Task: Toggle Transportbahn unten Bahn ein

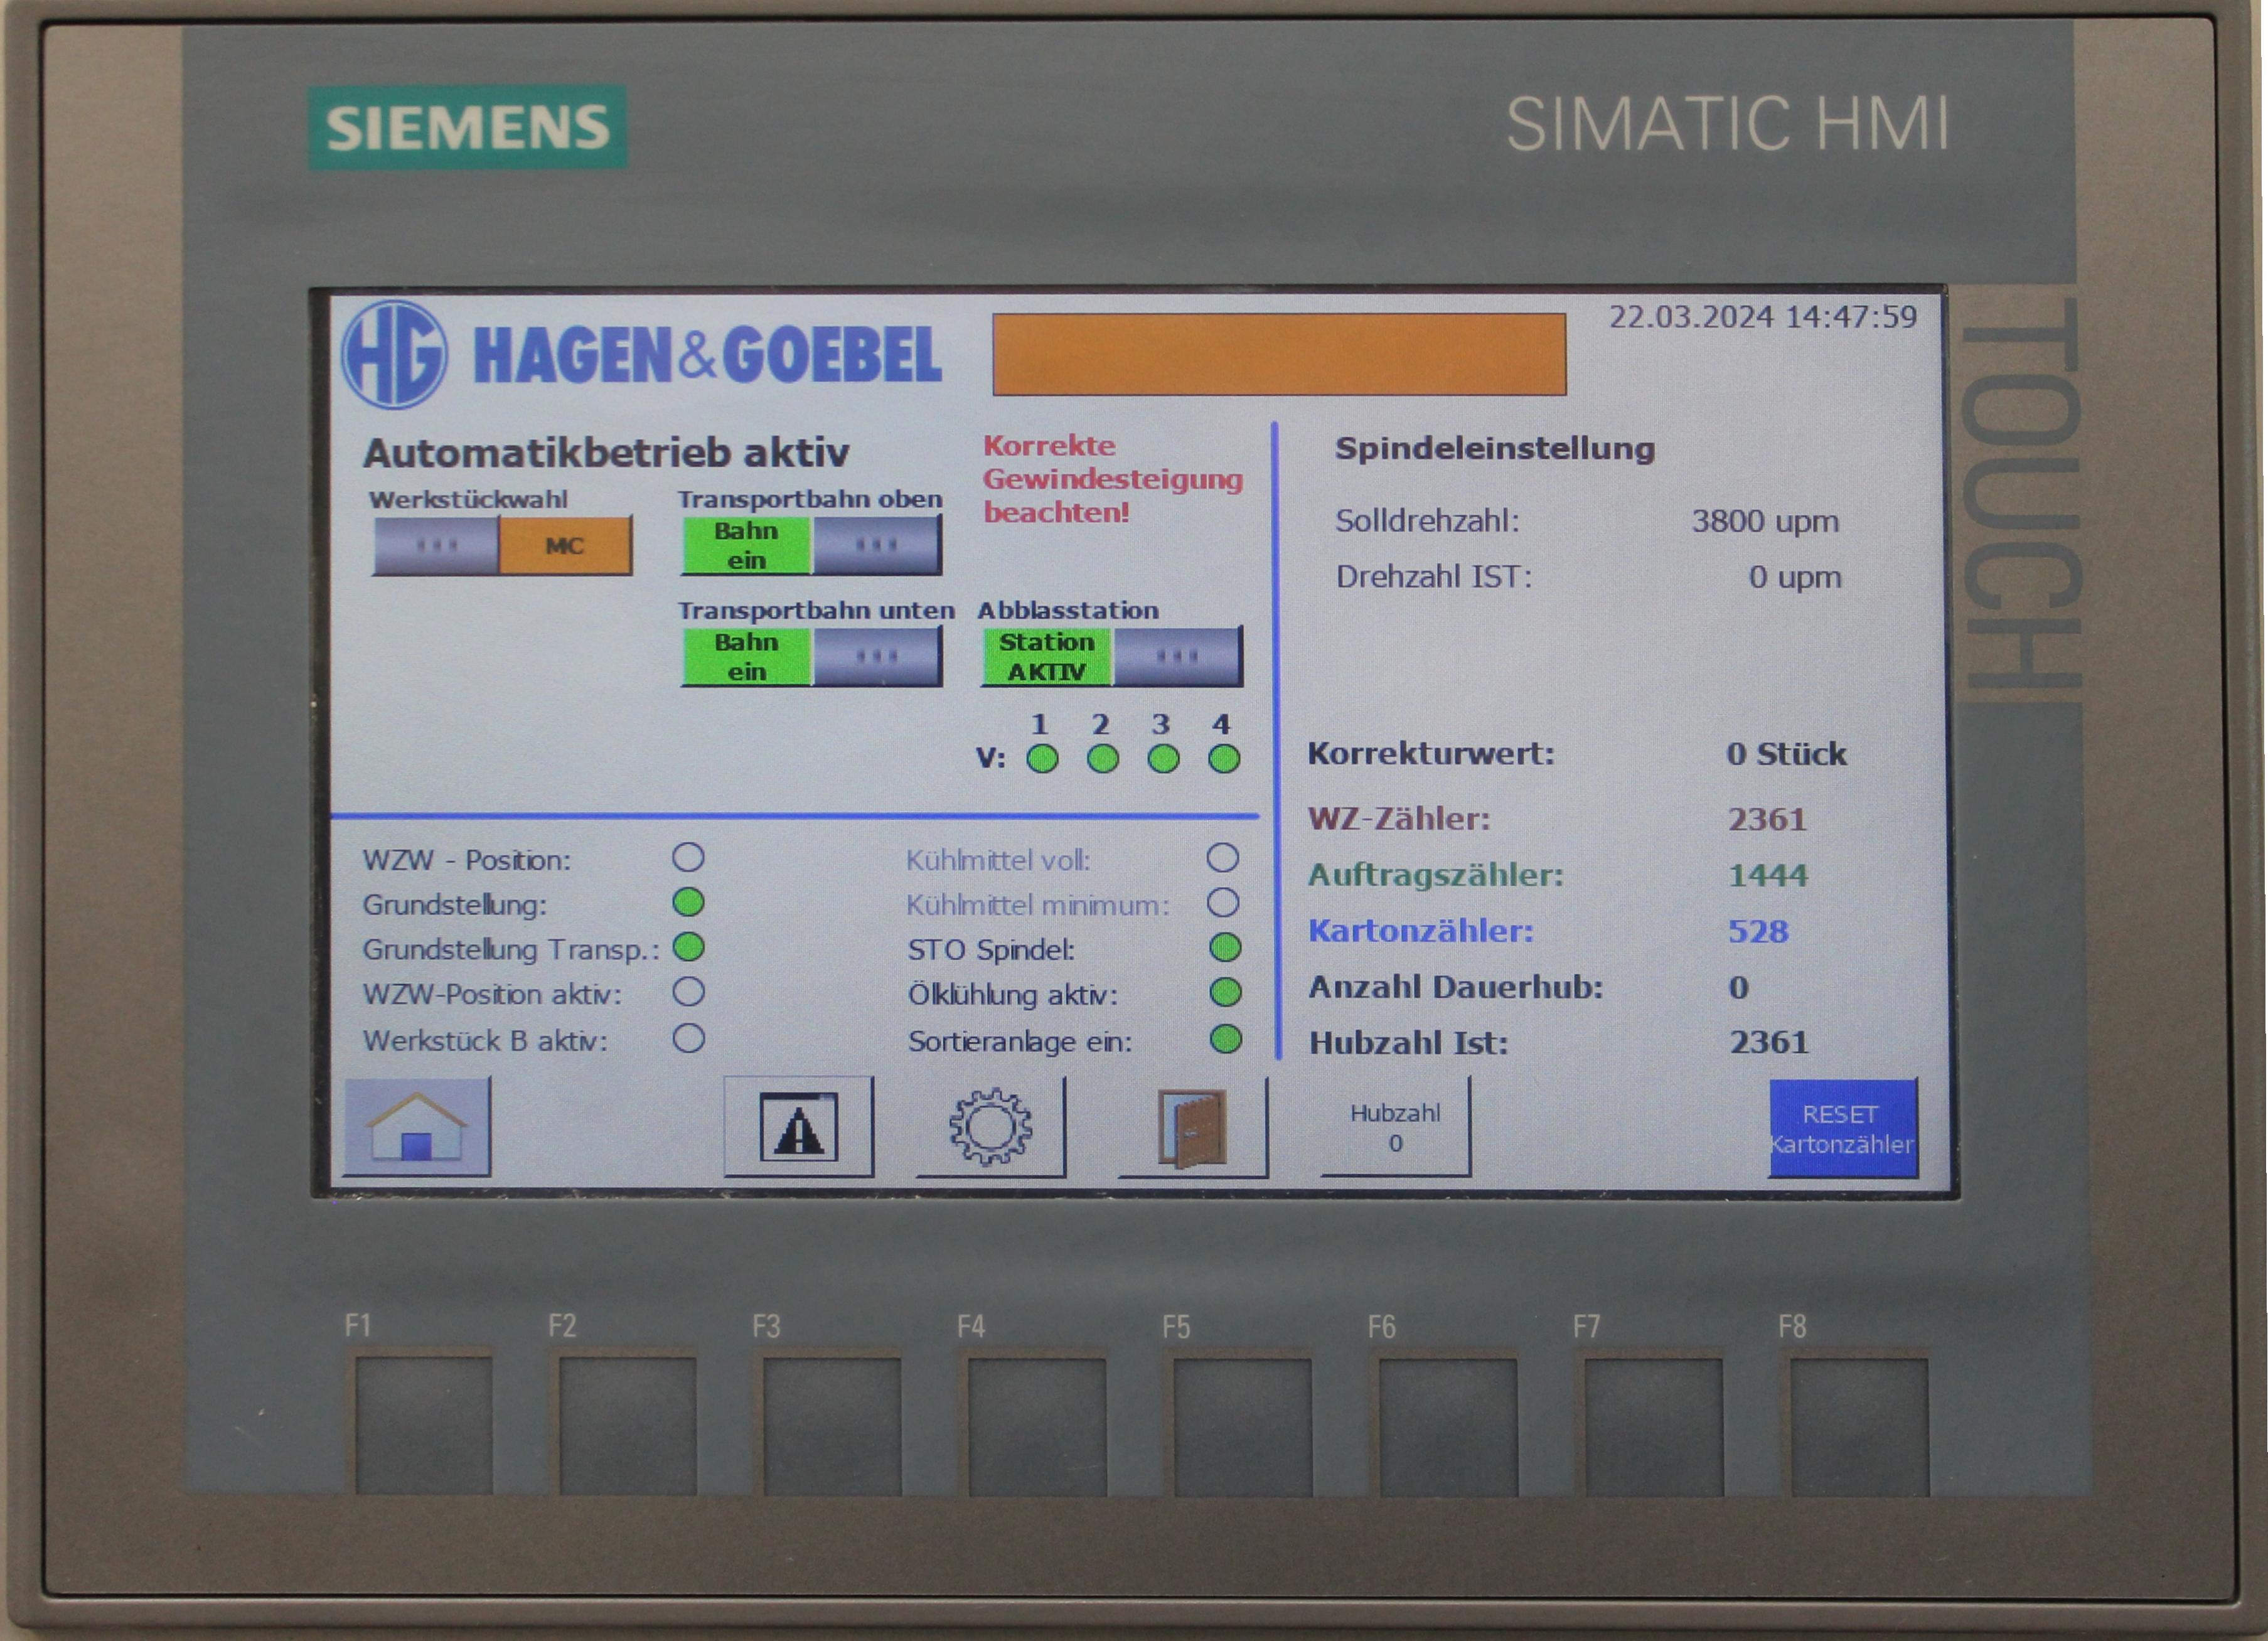Action: pos(746,657)
